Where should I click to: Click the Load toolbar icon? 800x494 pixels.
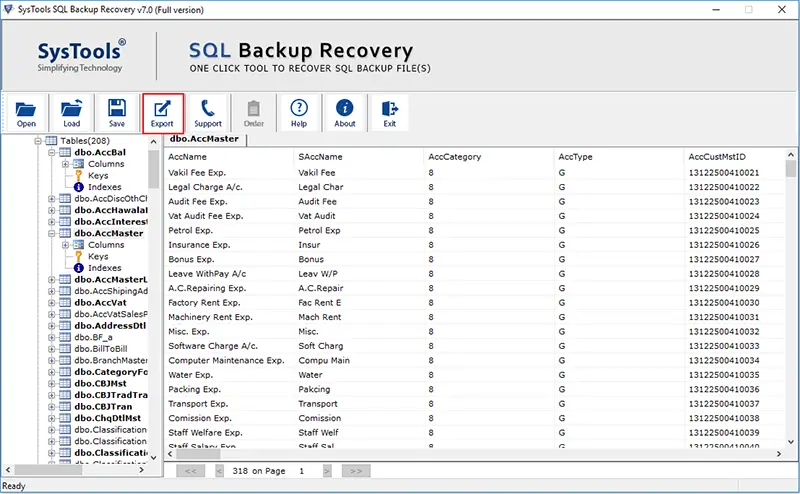coord(71,113)
